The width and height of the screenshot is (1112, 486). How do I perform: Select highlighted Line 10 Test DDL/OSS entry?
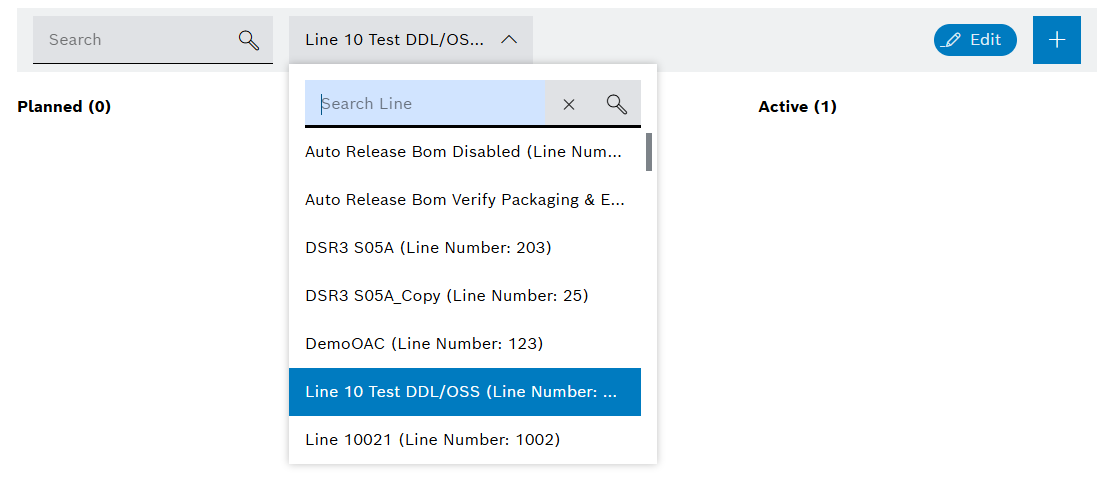pos(464,392)
